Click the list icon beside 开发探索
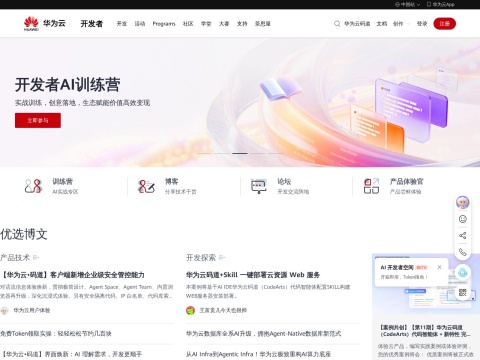The width and height of the screenshot is (480, 360). click(222, 257)
